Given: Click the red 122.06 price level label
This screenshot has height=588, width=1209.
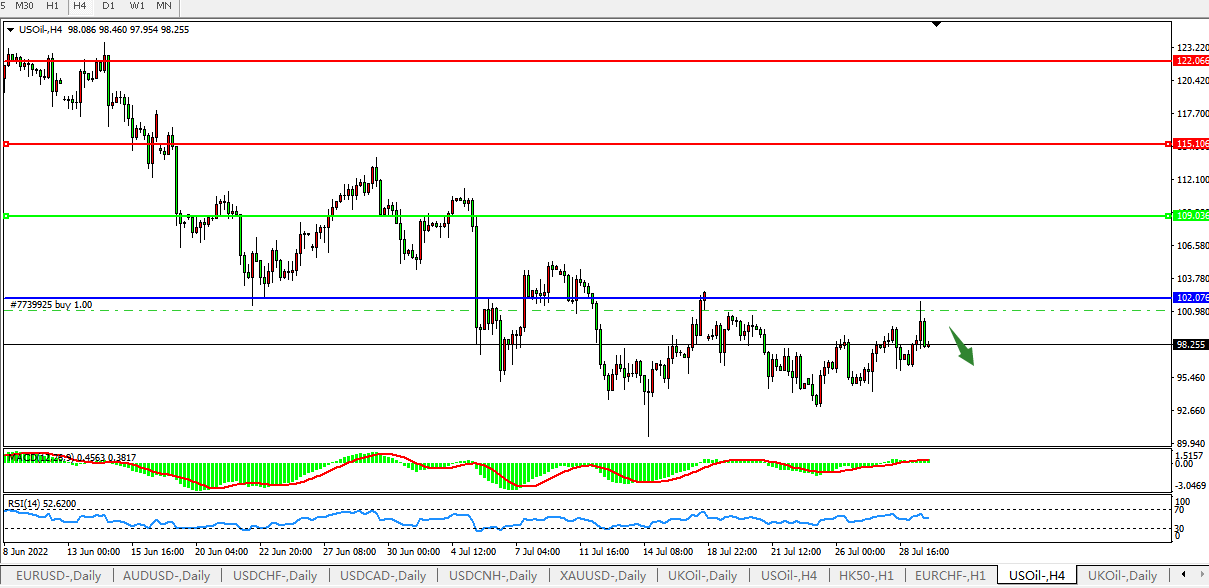Looking at the screenshot, I should tap(1191, 61).
